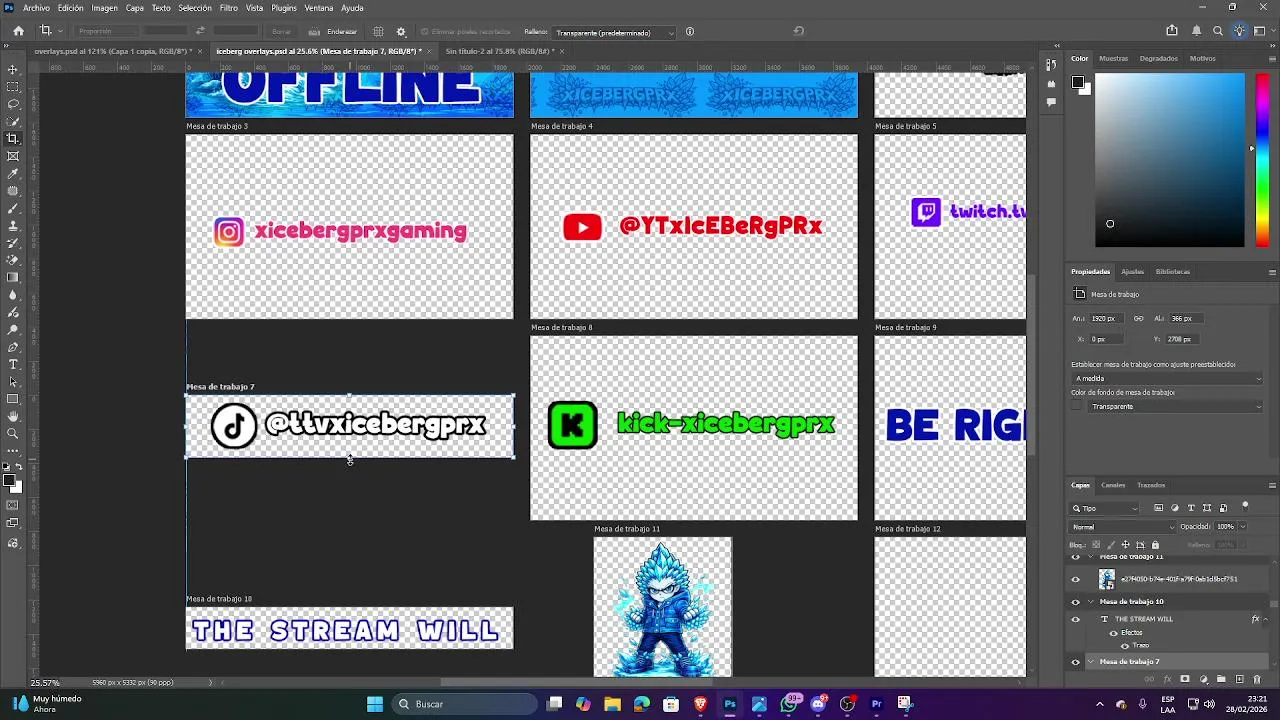Screen dimensions: 1280x720
Task: Click the Straighten (Enderezar) tool button
Action: point(334,32)
